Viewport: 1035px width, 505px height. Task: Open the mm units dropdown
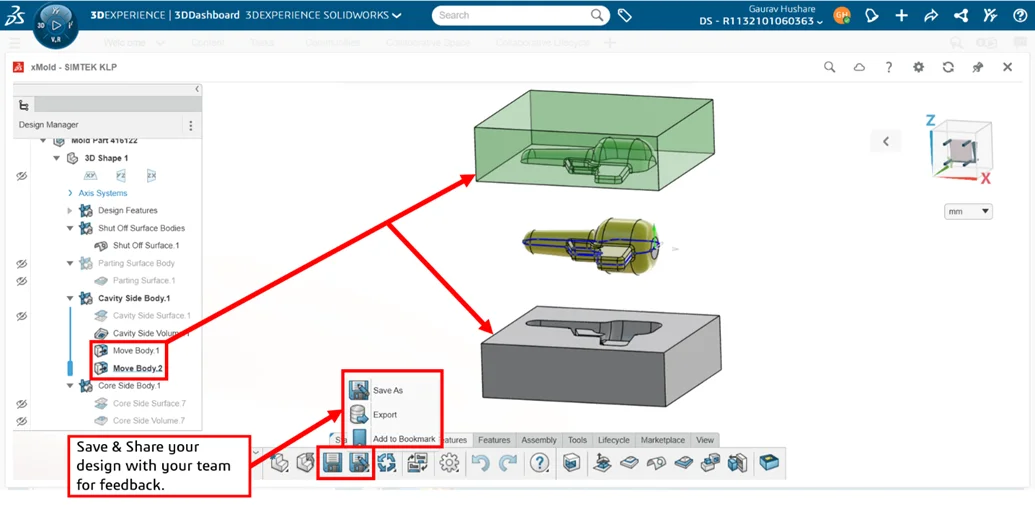point(969,212)
